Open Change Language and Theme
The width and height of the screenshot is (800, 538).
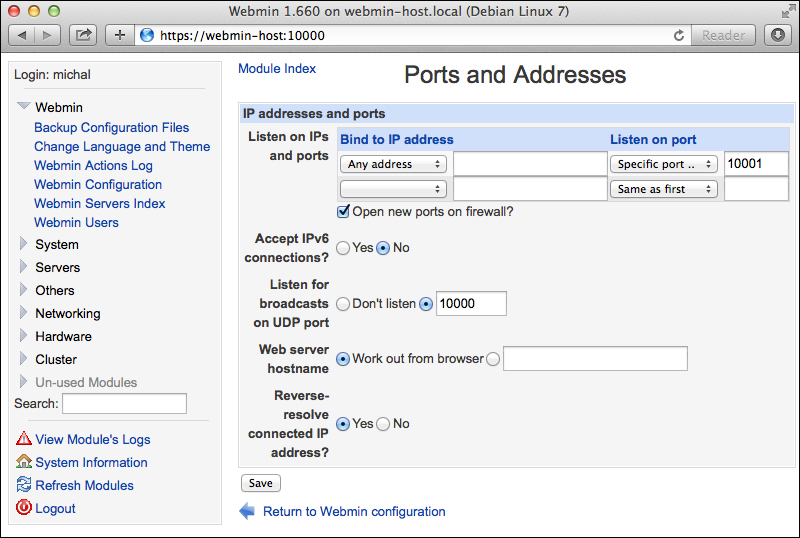coord(122,146)
